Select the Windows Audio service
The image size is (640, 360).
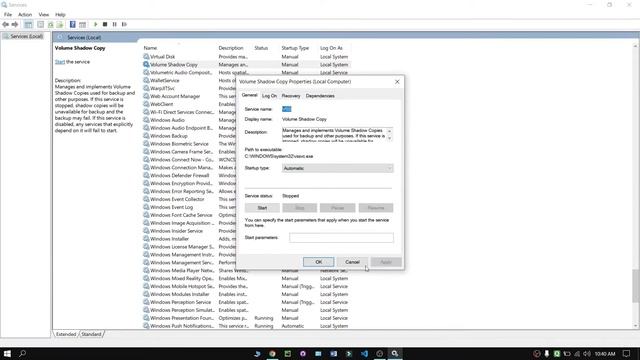(167, 120)
